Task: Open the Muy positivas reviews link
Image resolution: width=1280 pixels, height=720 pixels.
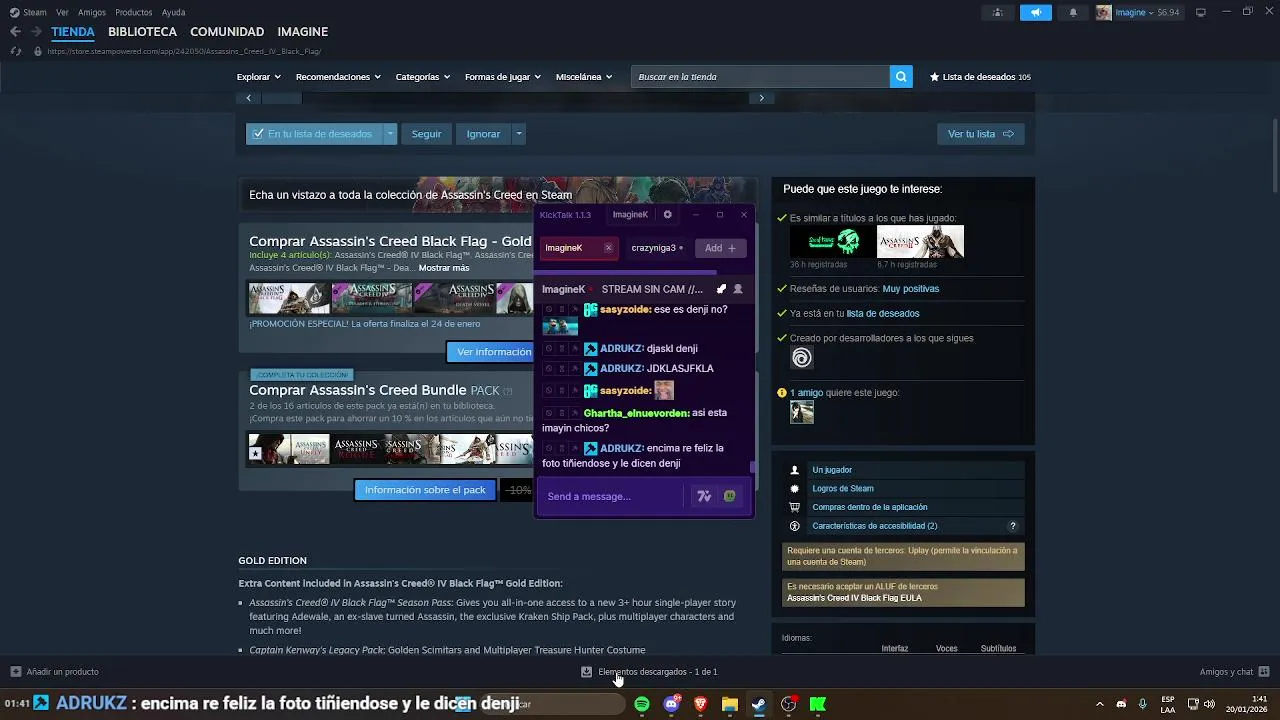Action: click(910, 289)
